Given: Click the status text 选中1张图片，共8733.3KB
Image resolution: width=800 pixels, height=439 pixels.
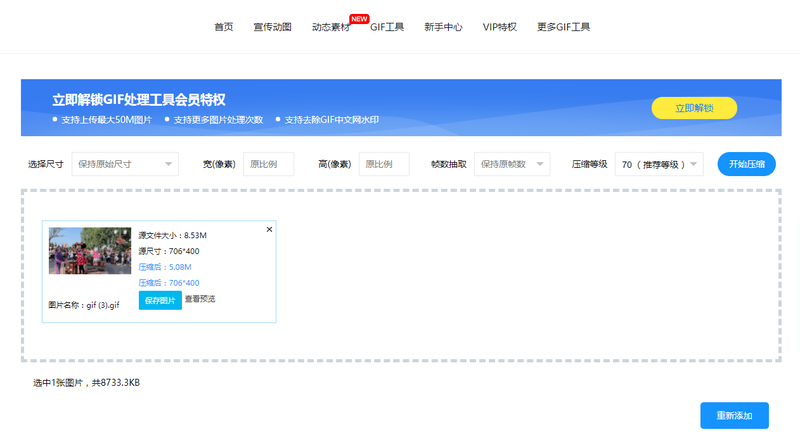Looking at the screenshot, I should pyautogui.click(x=86, y=382).
